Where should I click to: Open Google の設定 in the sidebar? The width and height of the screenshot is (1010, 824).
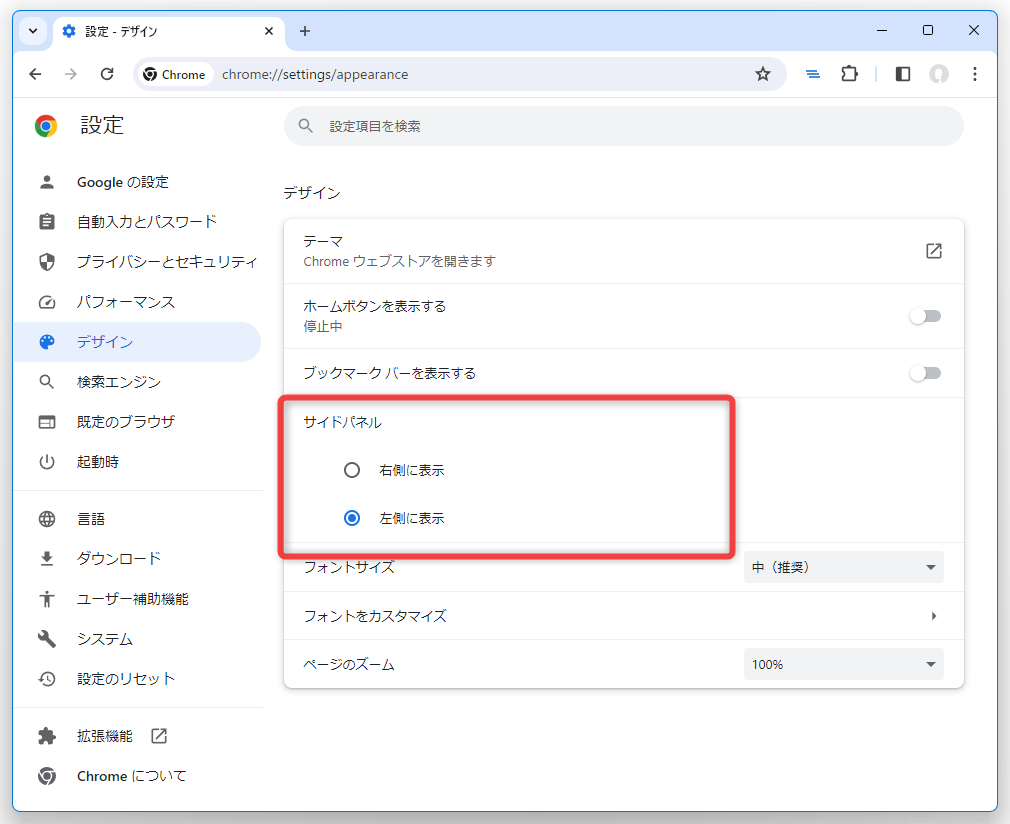(x=137, y=182)
